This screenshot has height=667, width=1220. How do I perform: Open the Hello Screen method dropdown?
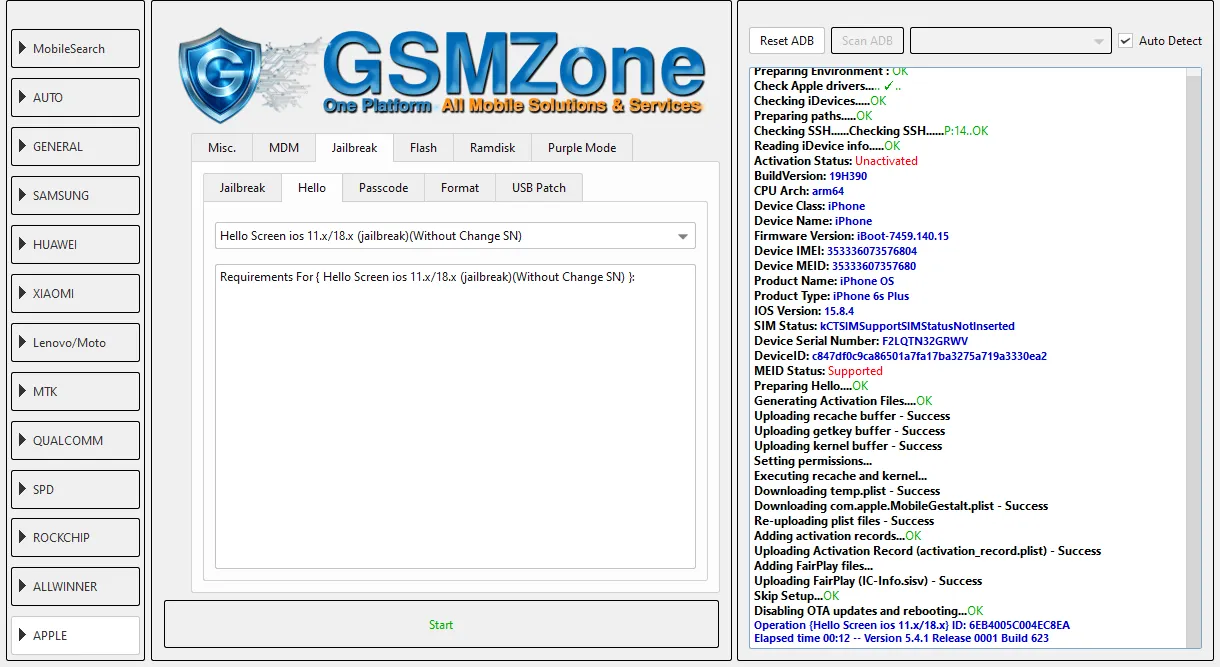455,236
